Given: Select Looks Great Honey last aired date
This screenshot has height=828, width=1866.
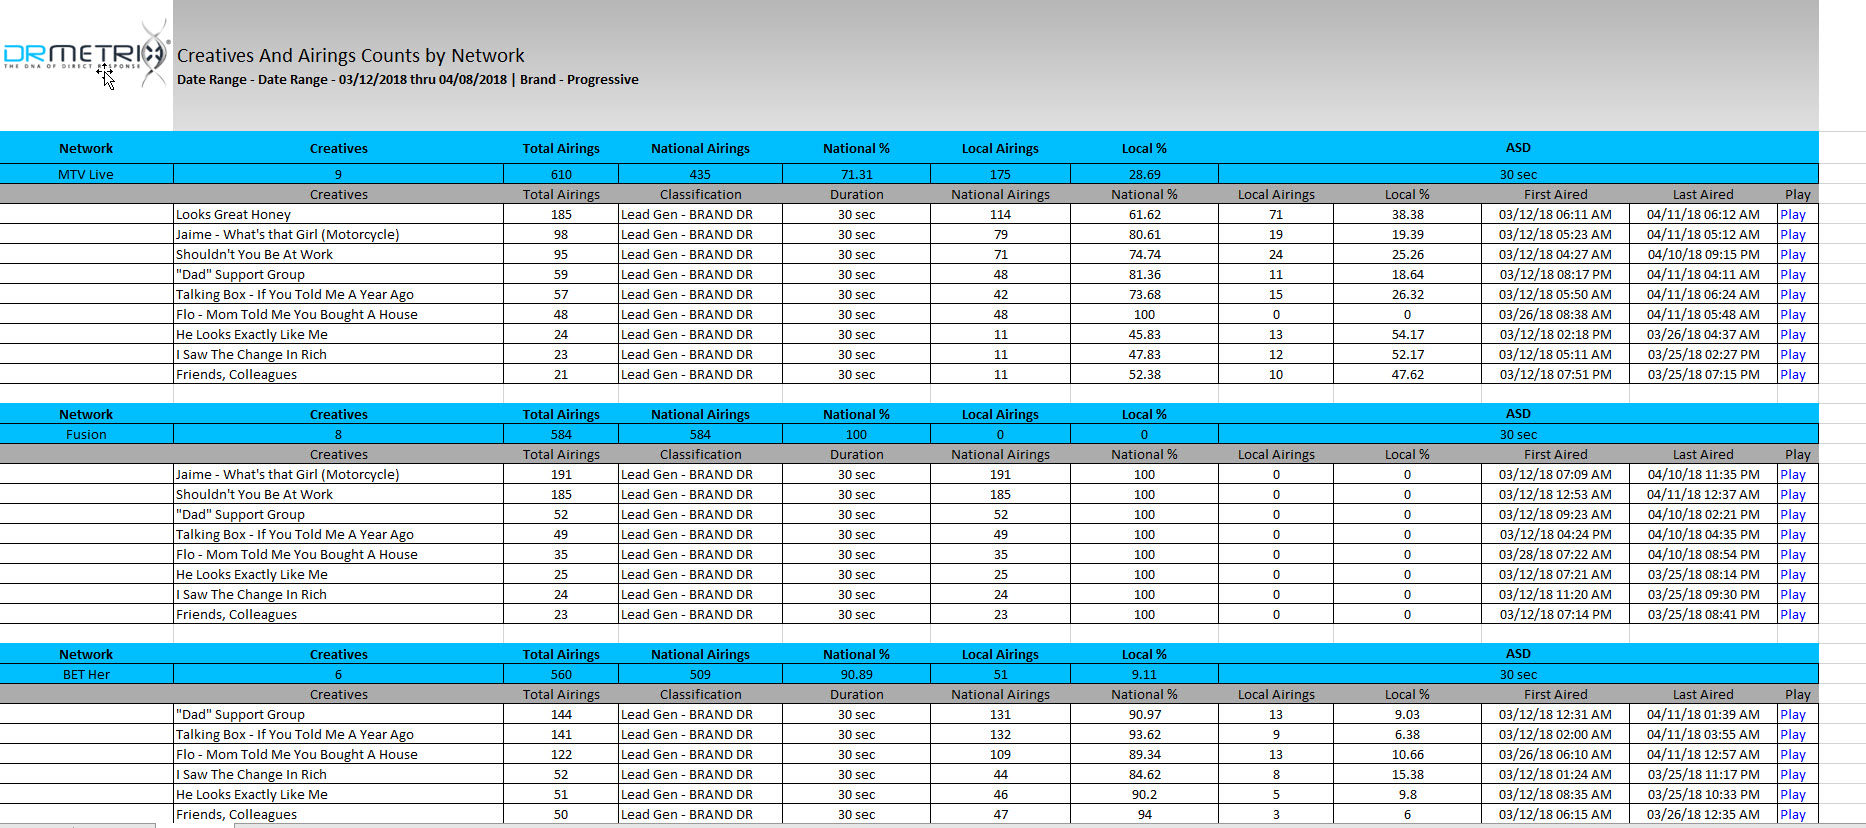Looking at the screenshot, I should [x=1703, y=214].
